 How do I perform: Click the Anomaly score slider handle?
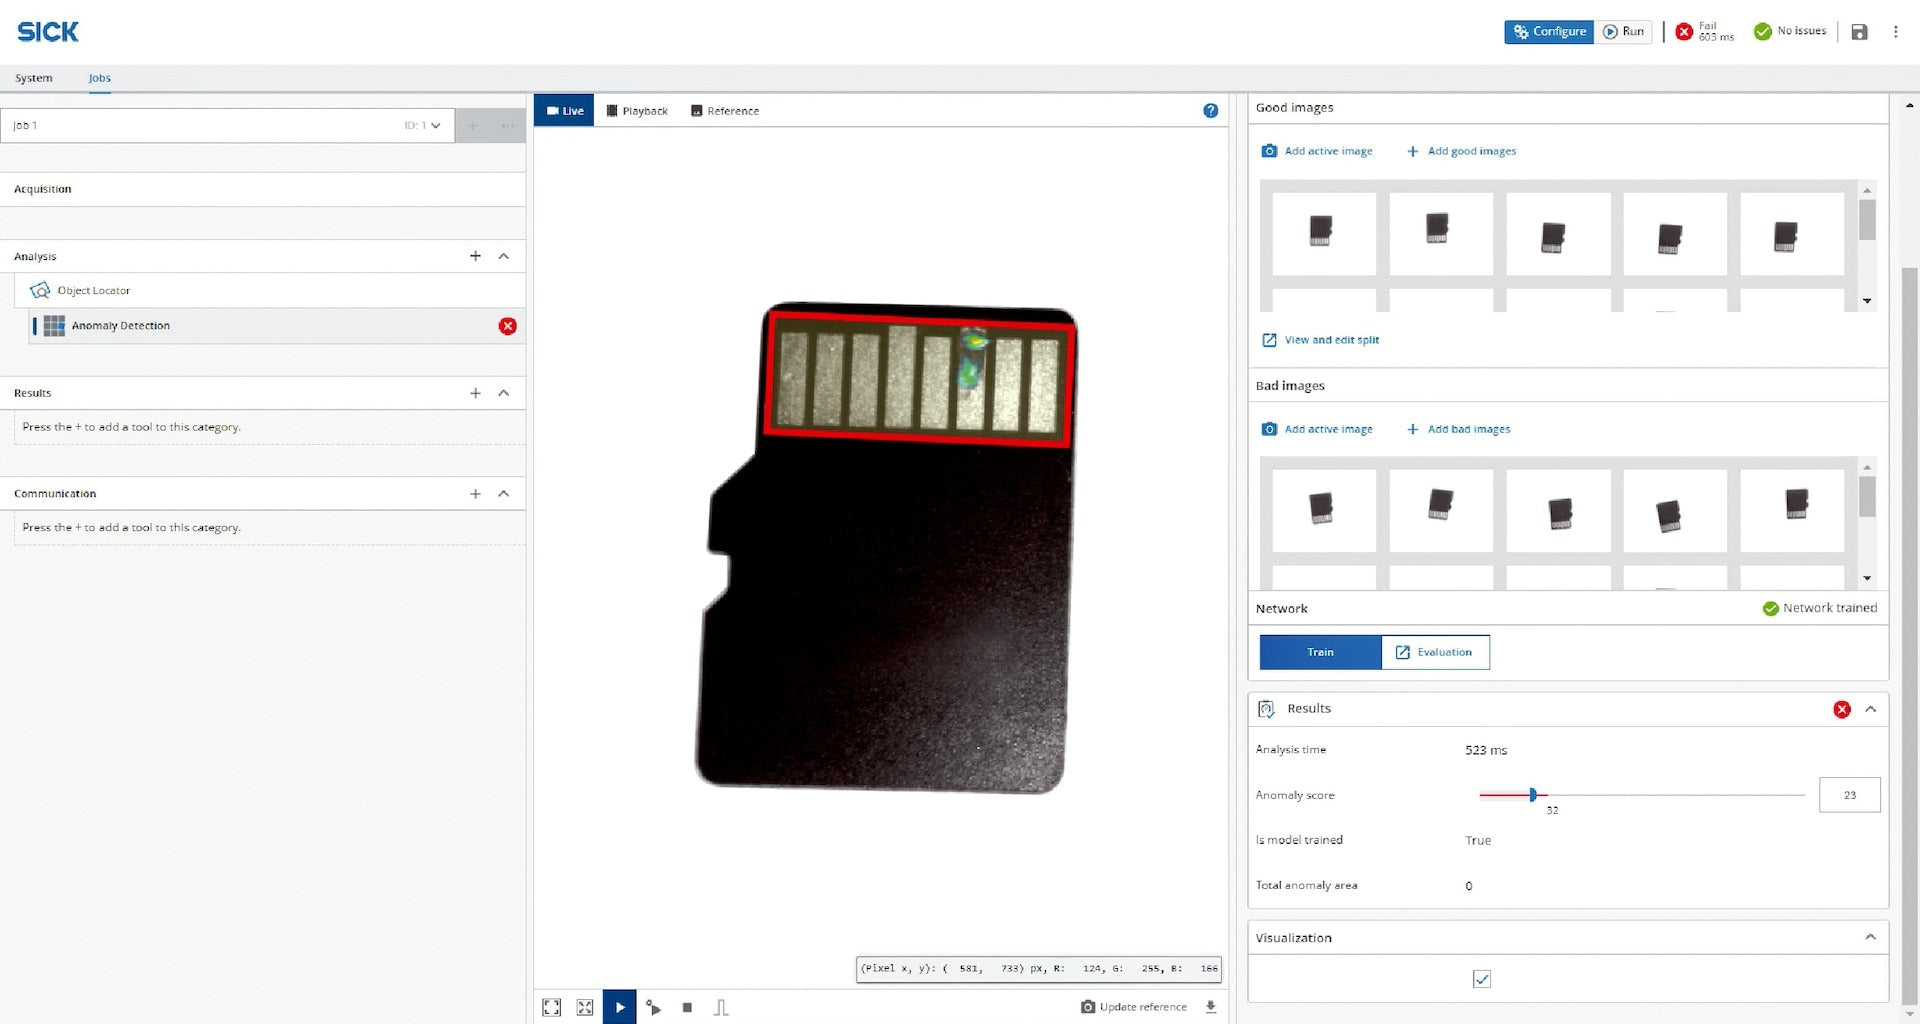pos(1532,795)
